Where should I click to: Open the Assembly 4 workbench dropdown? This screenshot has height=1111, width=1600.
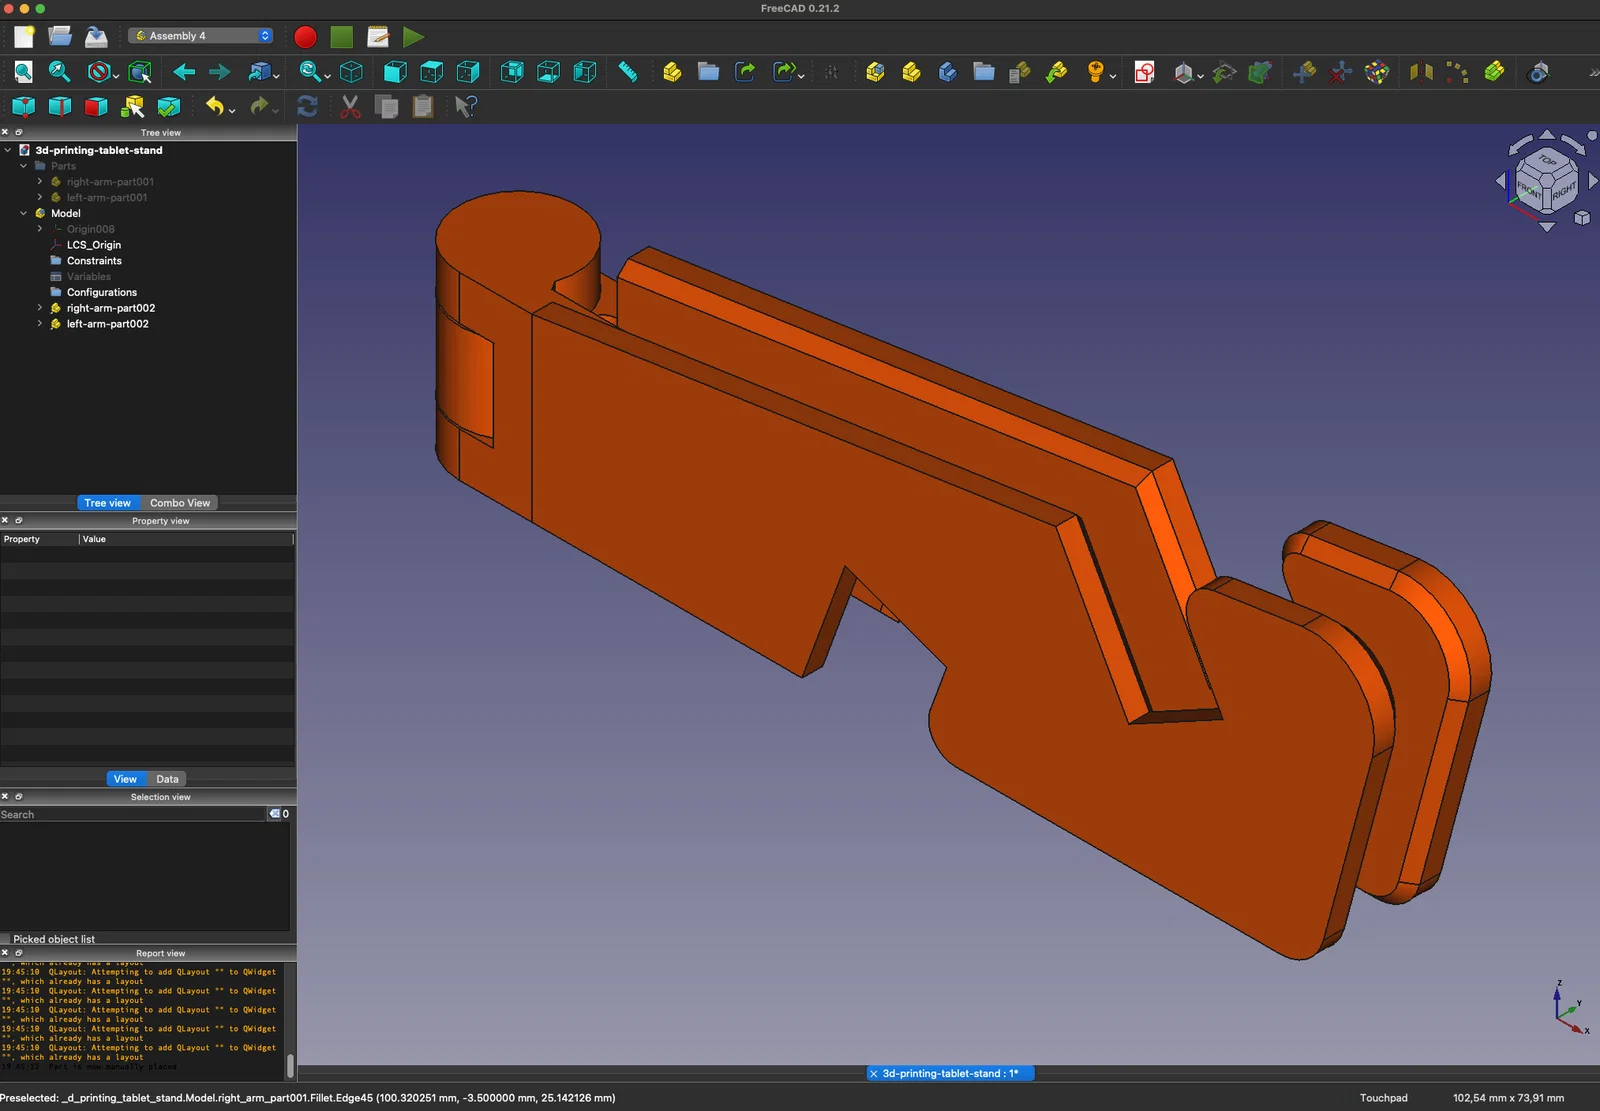[201, 36]
